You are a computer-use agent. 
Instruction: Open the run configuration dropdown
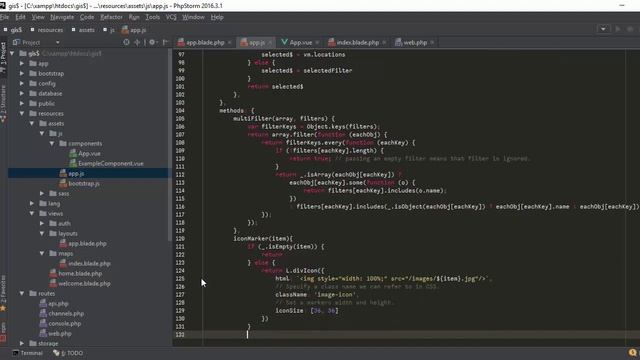[603, 29]
